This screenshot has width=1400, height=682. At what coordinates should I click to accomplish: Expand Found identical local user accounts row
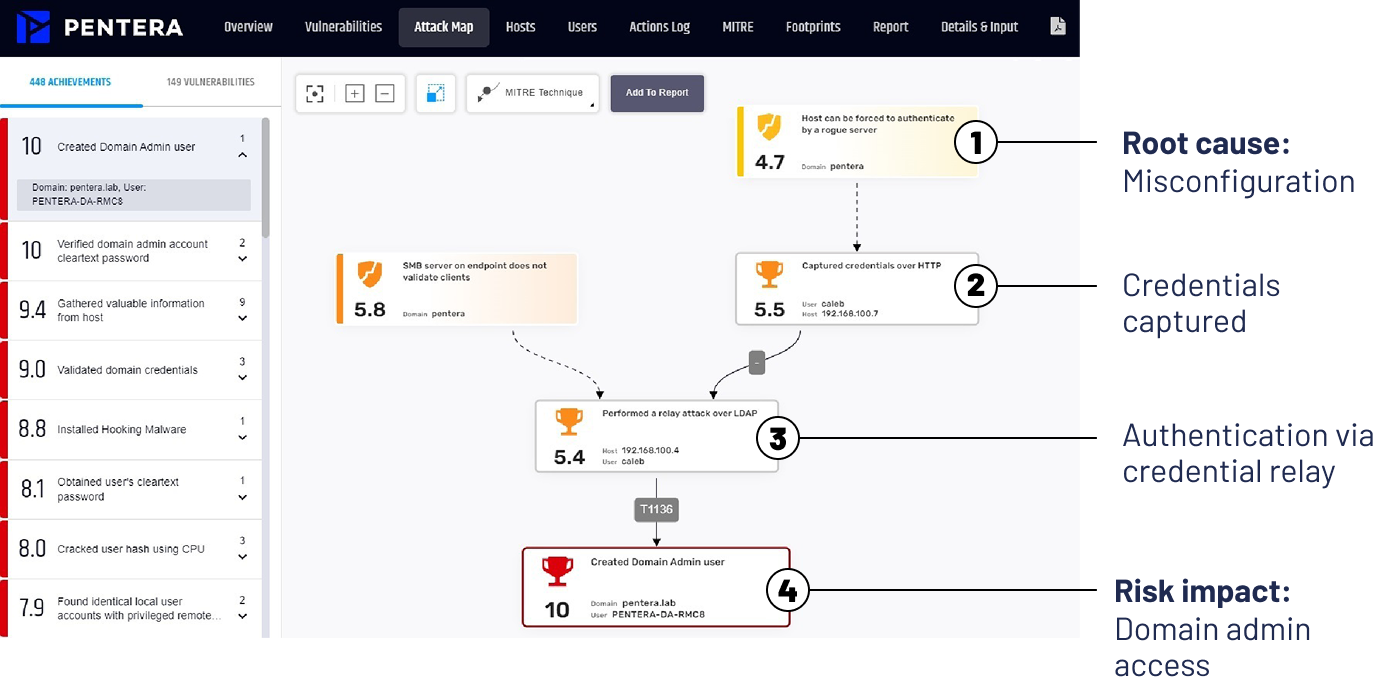pyautogui.click(x=242, y=616)
